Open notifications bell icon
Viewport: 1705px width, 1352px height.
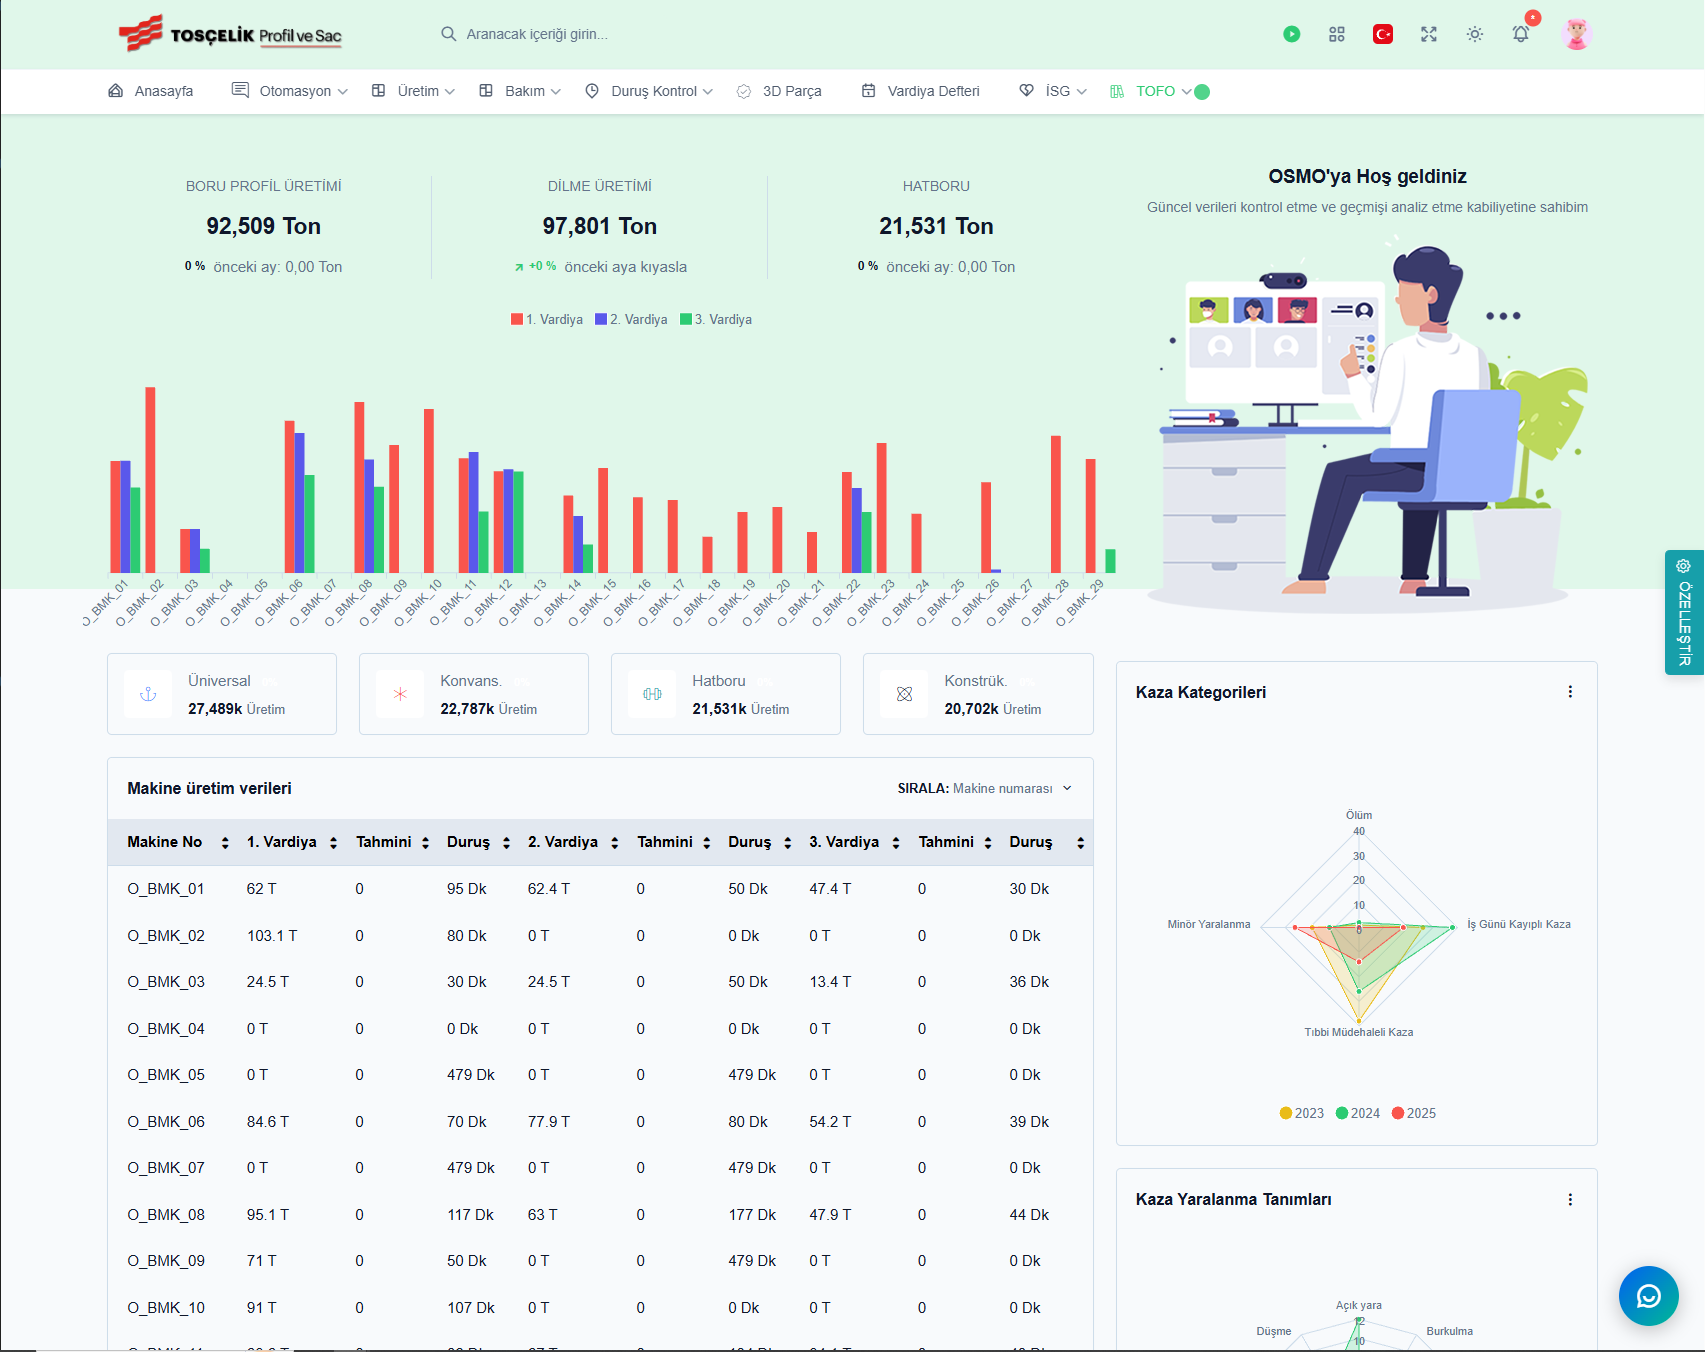point(1521,34)
